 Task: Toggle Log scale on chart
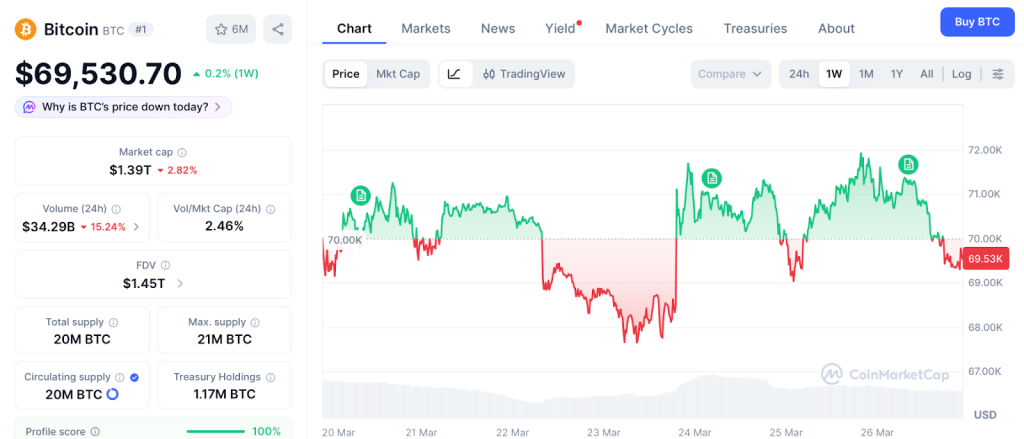(961, 74)
